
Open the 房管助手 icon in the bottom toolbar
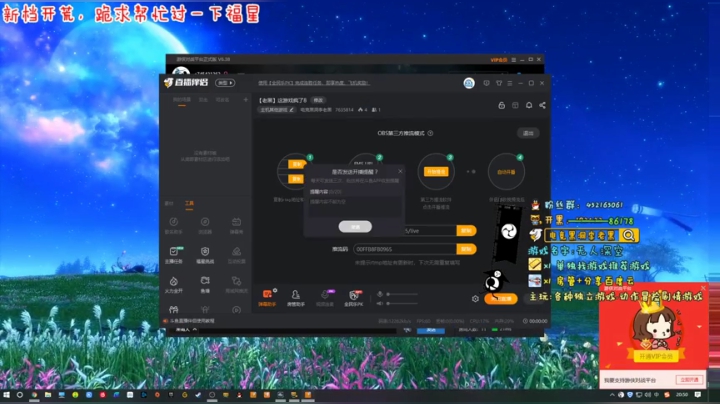(x=296, y=297)
